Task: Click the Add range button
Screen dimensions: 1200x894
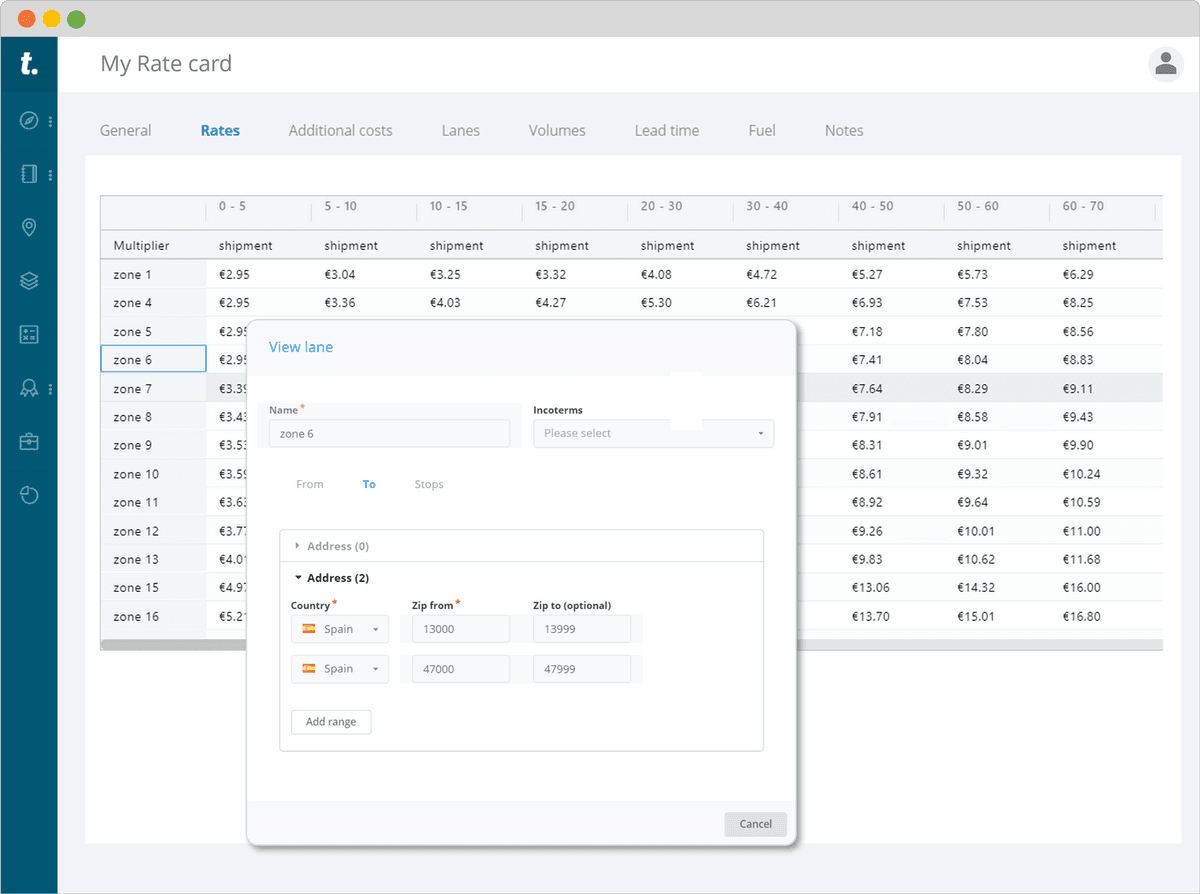Action: pos(331,722)
